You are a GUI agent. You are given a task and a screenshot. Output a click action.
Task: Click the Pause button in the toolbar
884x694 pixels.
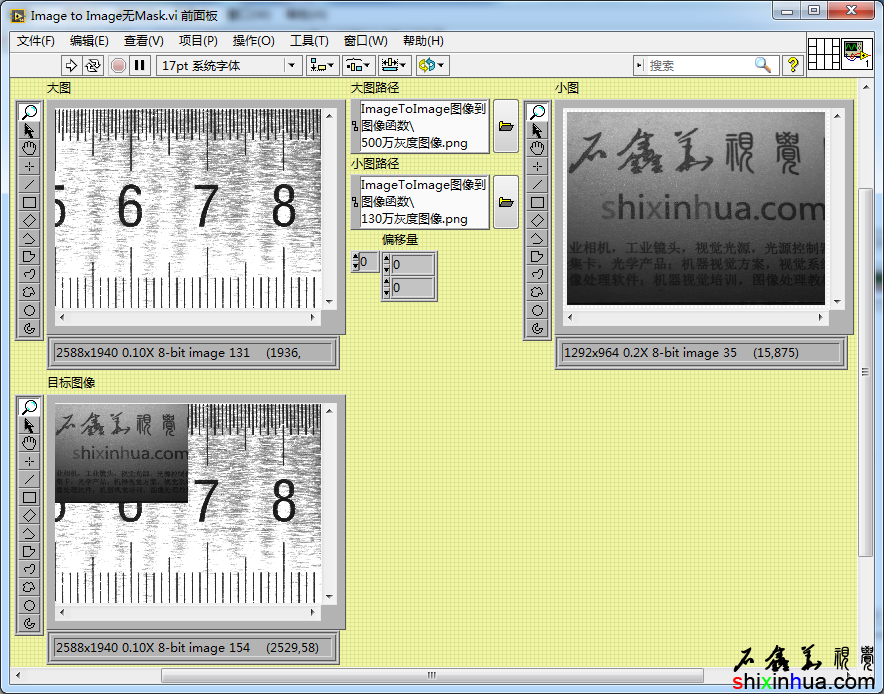coord(140,65)
